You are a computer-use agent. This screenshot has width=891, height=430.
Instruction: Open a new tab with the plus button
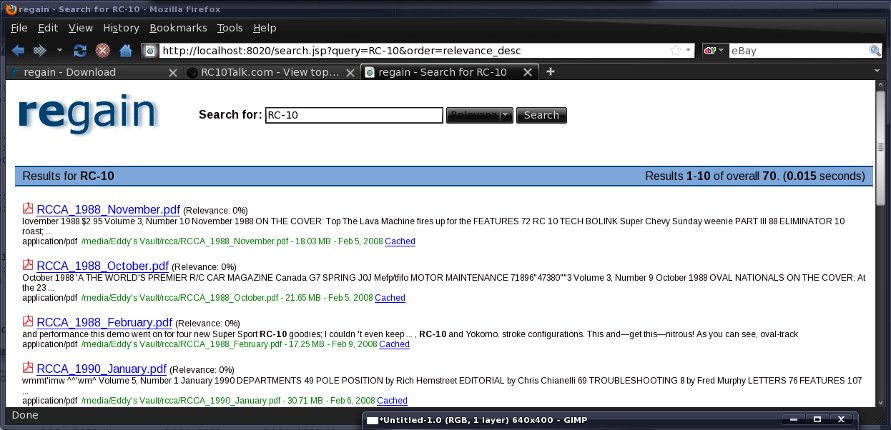click(x=550, y=72)
